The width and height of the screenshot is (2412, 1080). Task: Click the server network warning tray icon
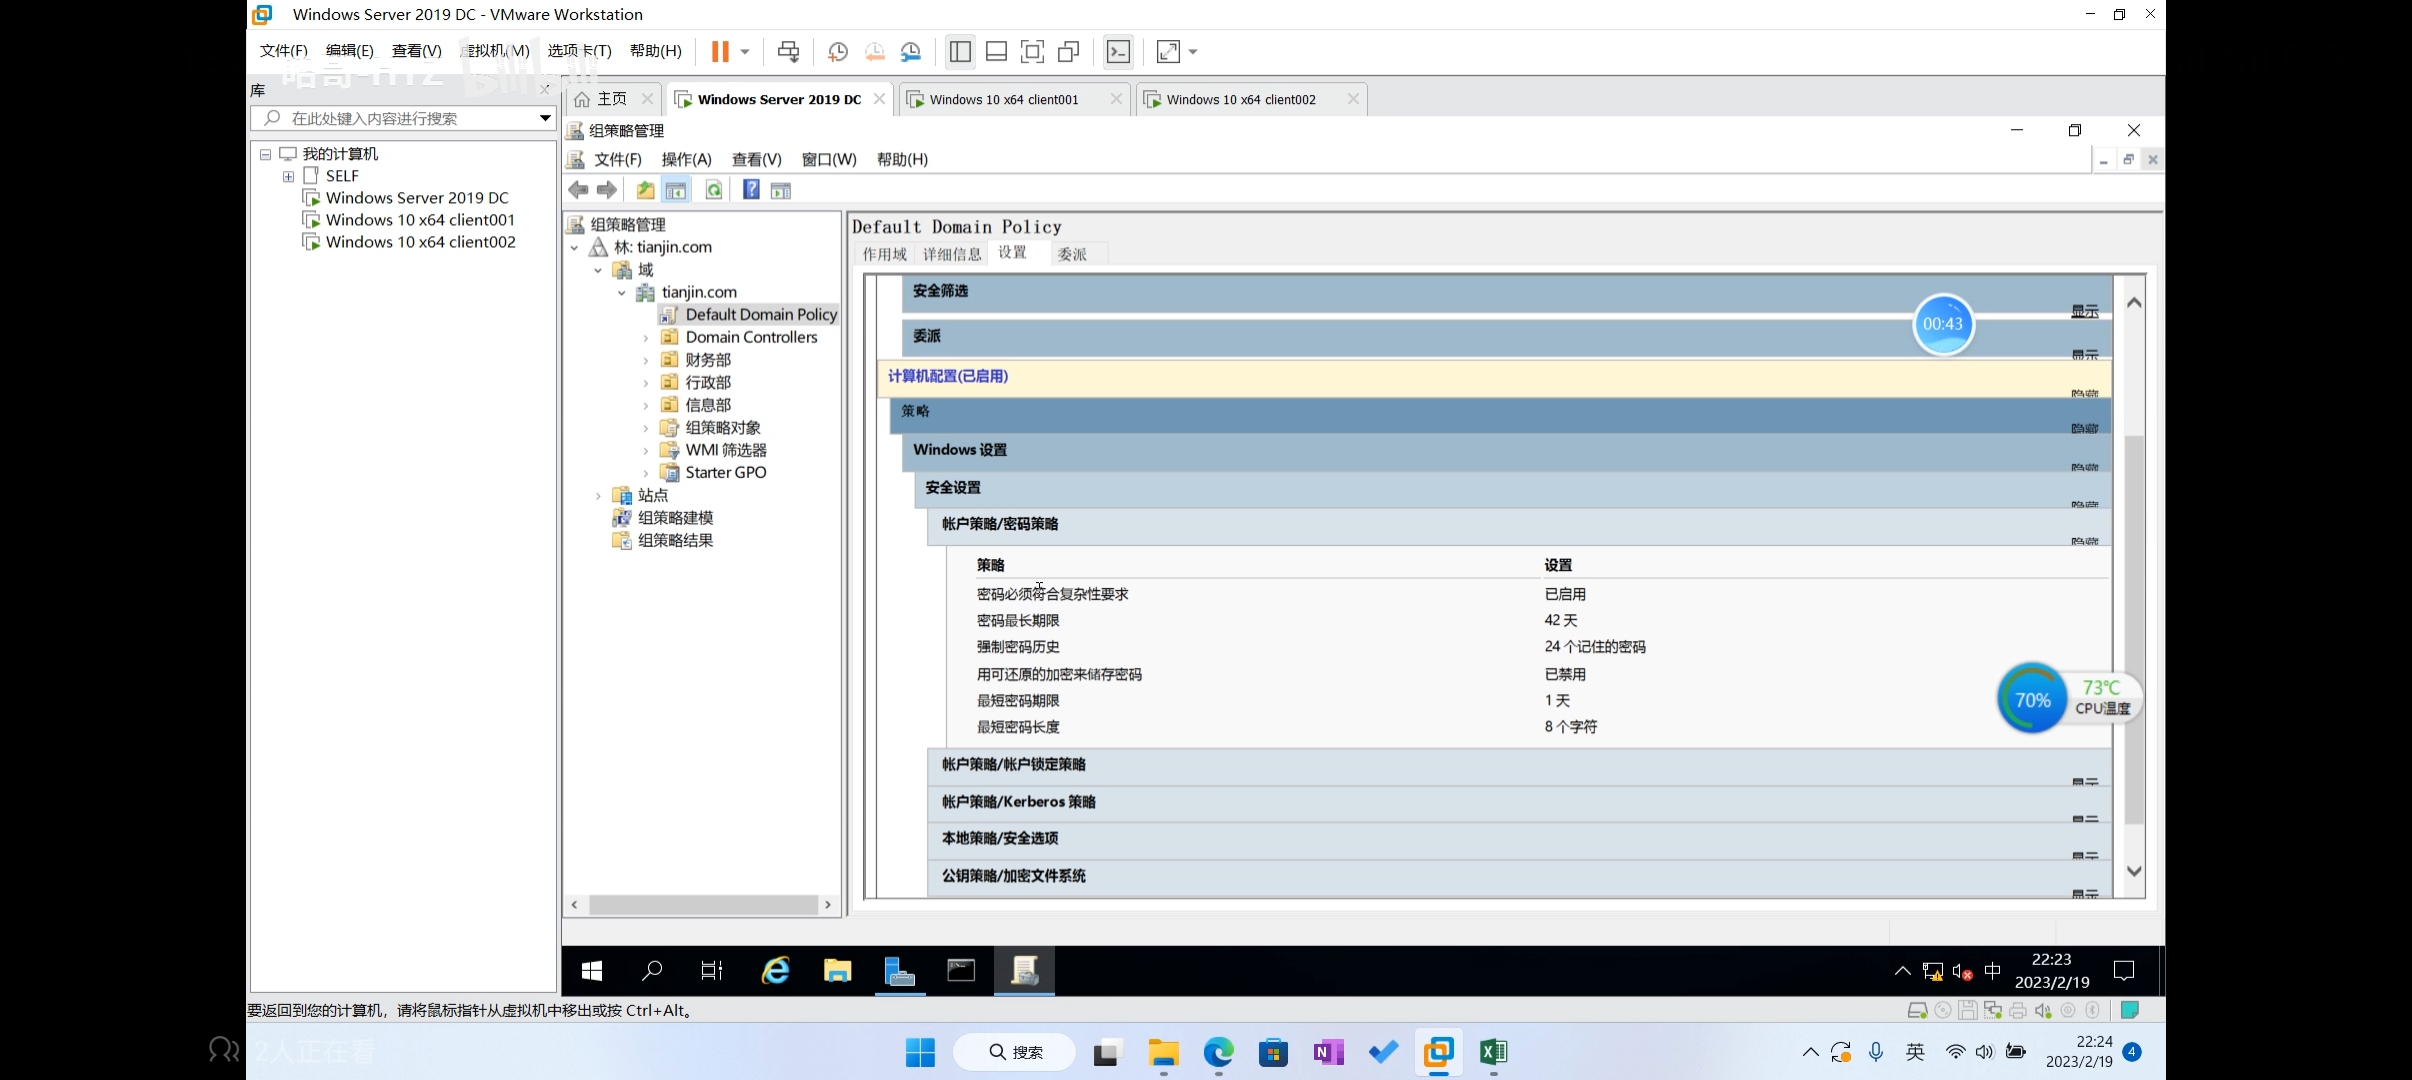pyautogui.click(x=1933, y=971)
